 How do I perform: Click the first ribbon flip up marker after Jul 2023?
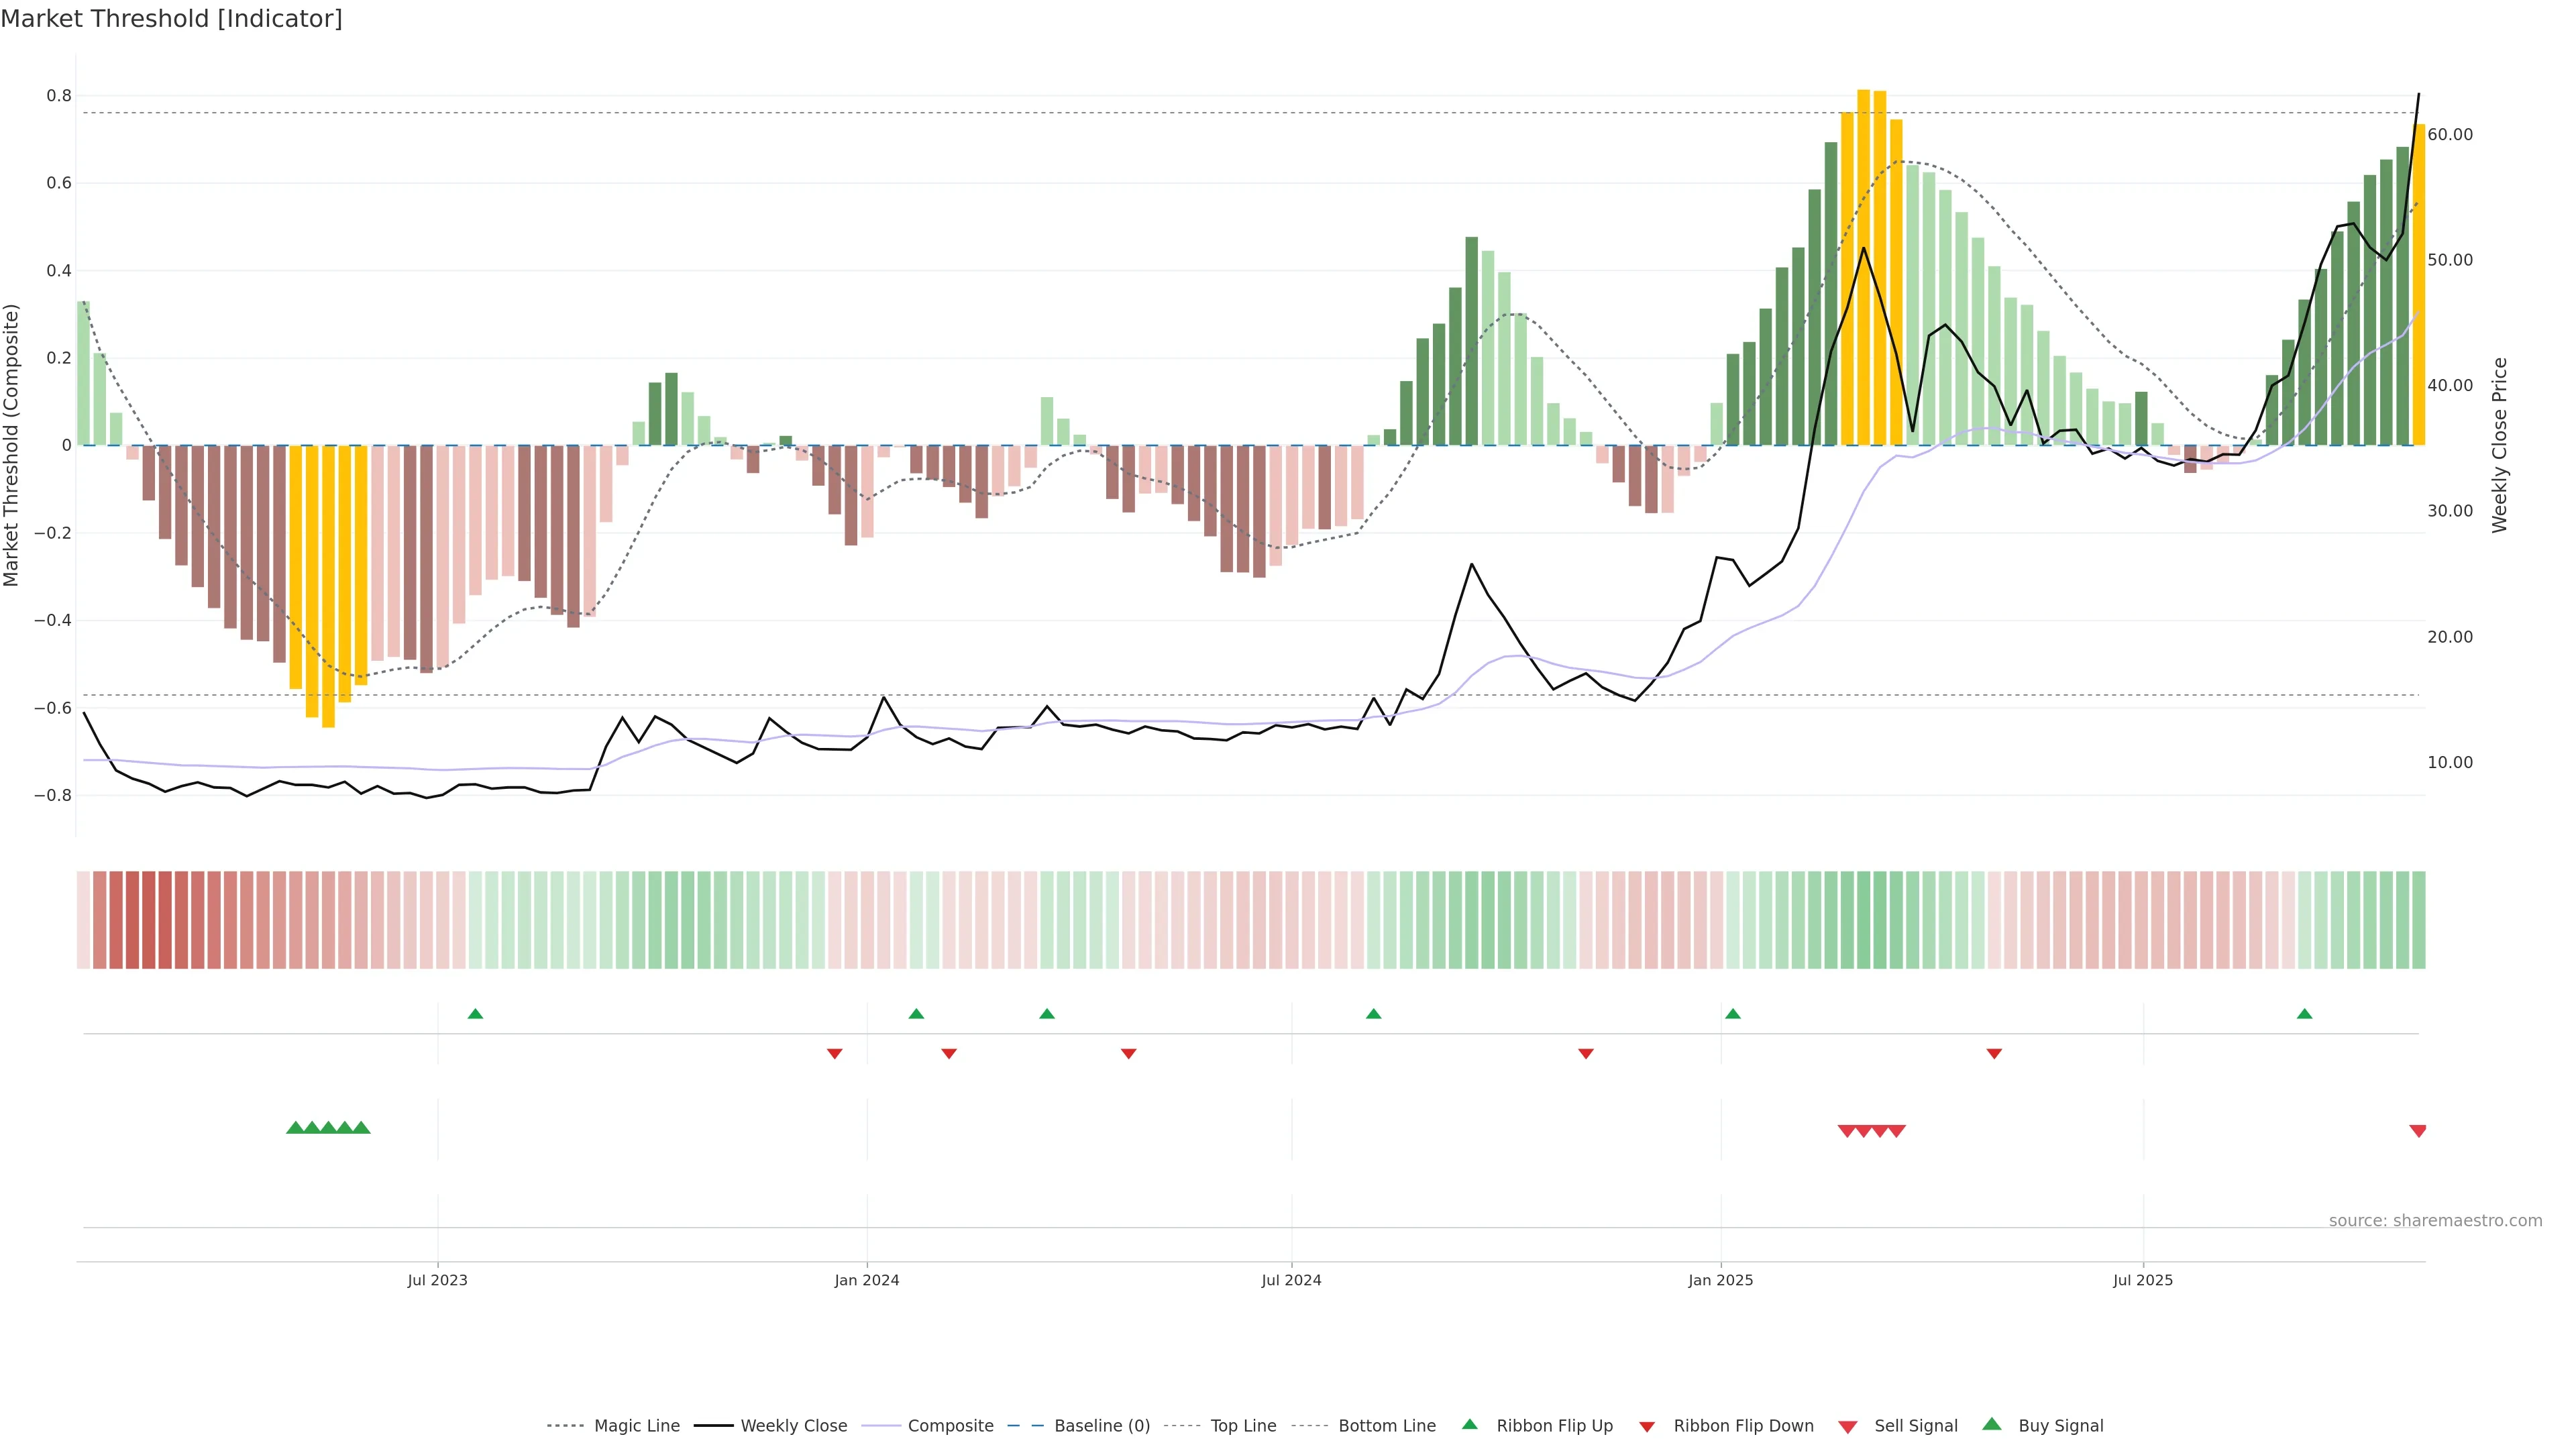click(x=475, y=1014)
